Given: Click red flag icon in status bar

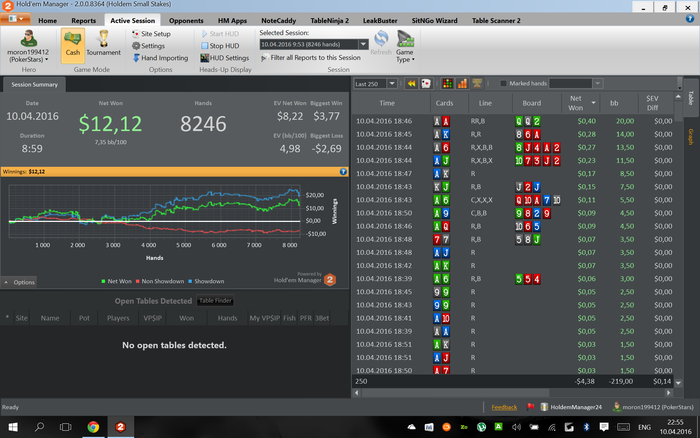Looking at the screenshot, I should tap(530, 407).
